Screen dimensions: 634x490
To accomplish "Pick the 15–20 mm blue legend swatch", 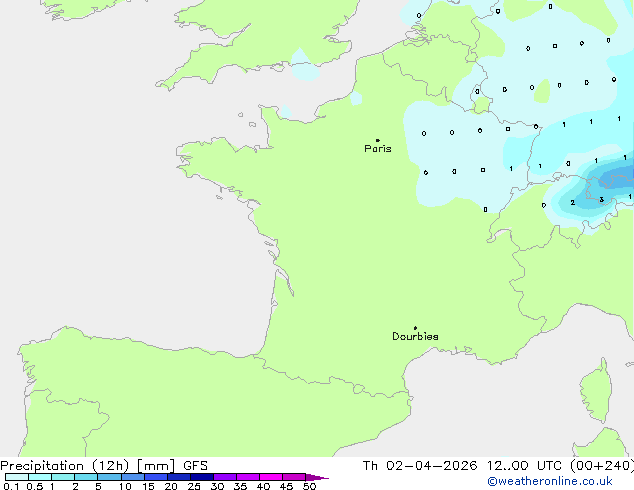I will (x=156, y=477).
